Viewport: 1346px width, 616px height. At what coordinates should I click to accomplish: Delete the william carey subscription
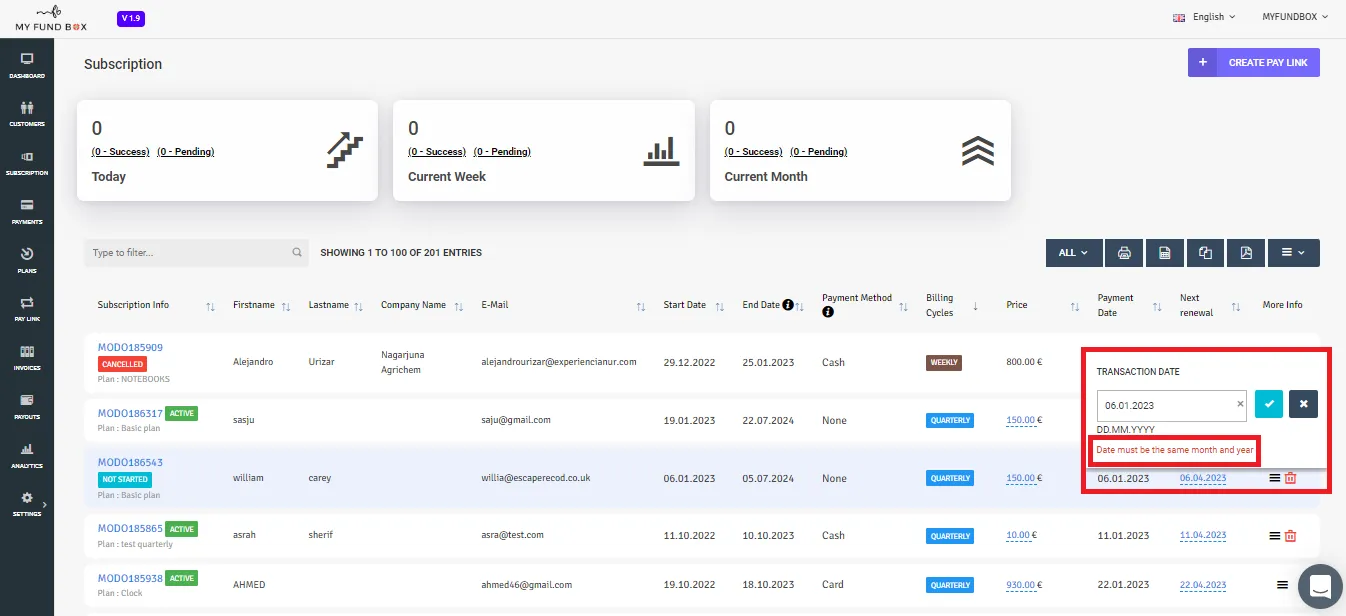coord(1290,478)
